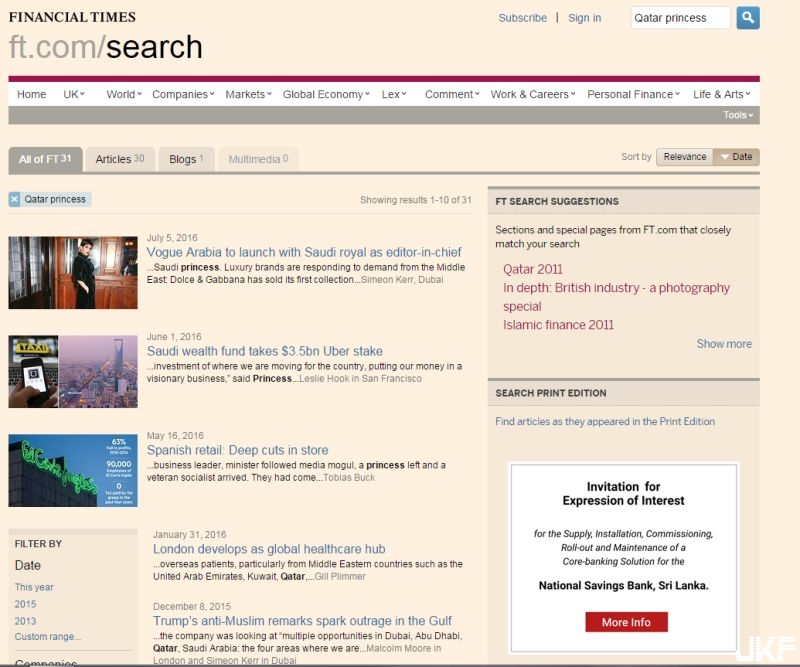This screenshot has width=800, height=667.
Task: Open the Financial Times logo link
Action: click(x=72, y=17)
